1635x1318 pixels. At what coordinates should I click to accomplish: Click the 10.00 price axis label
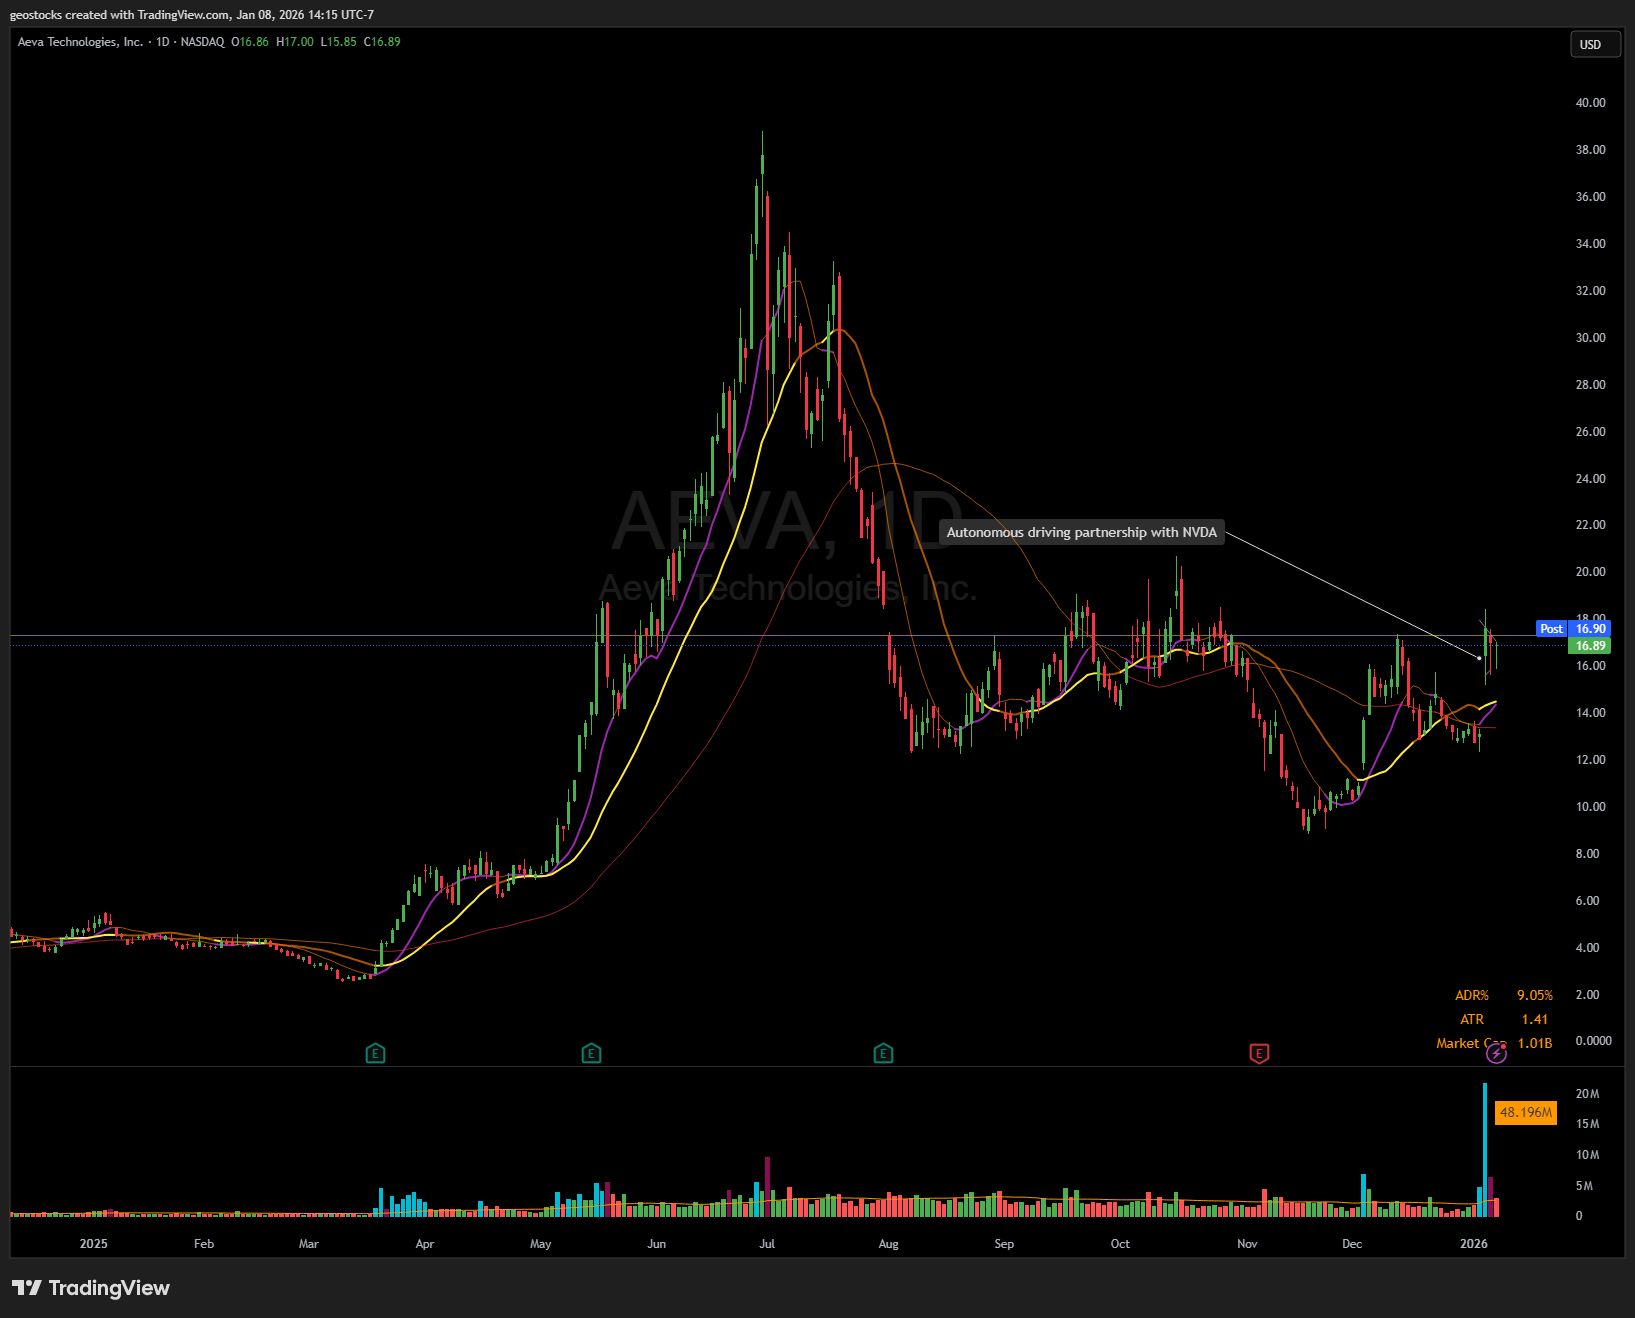1590,807
